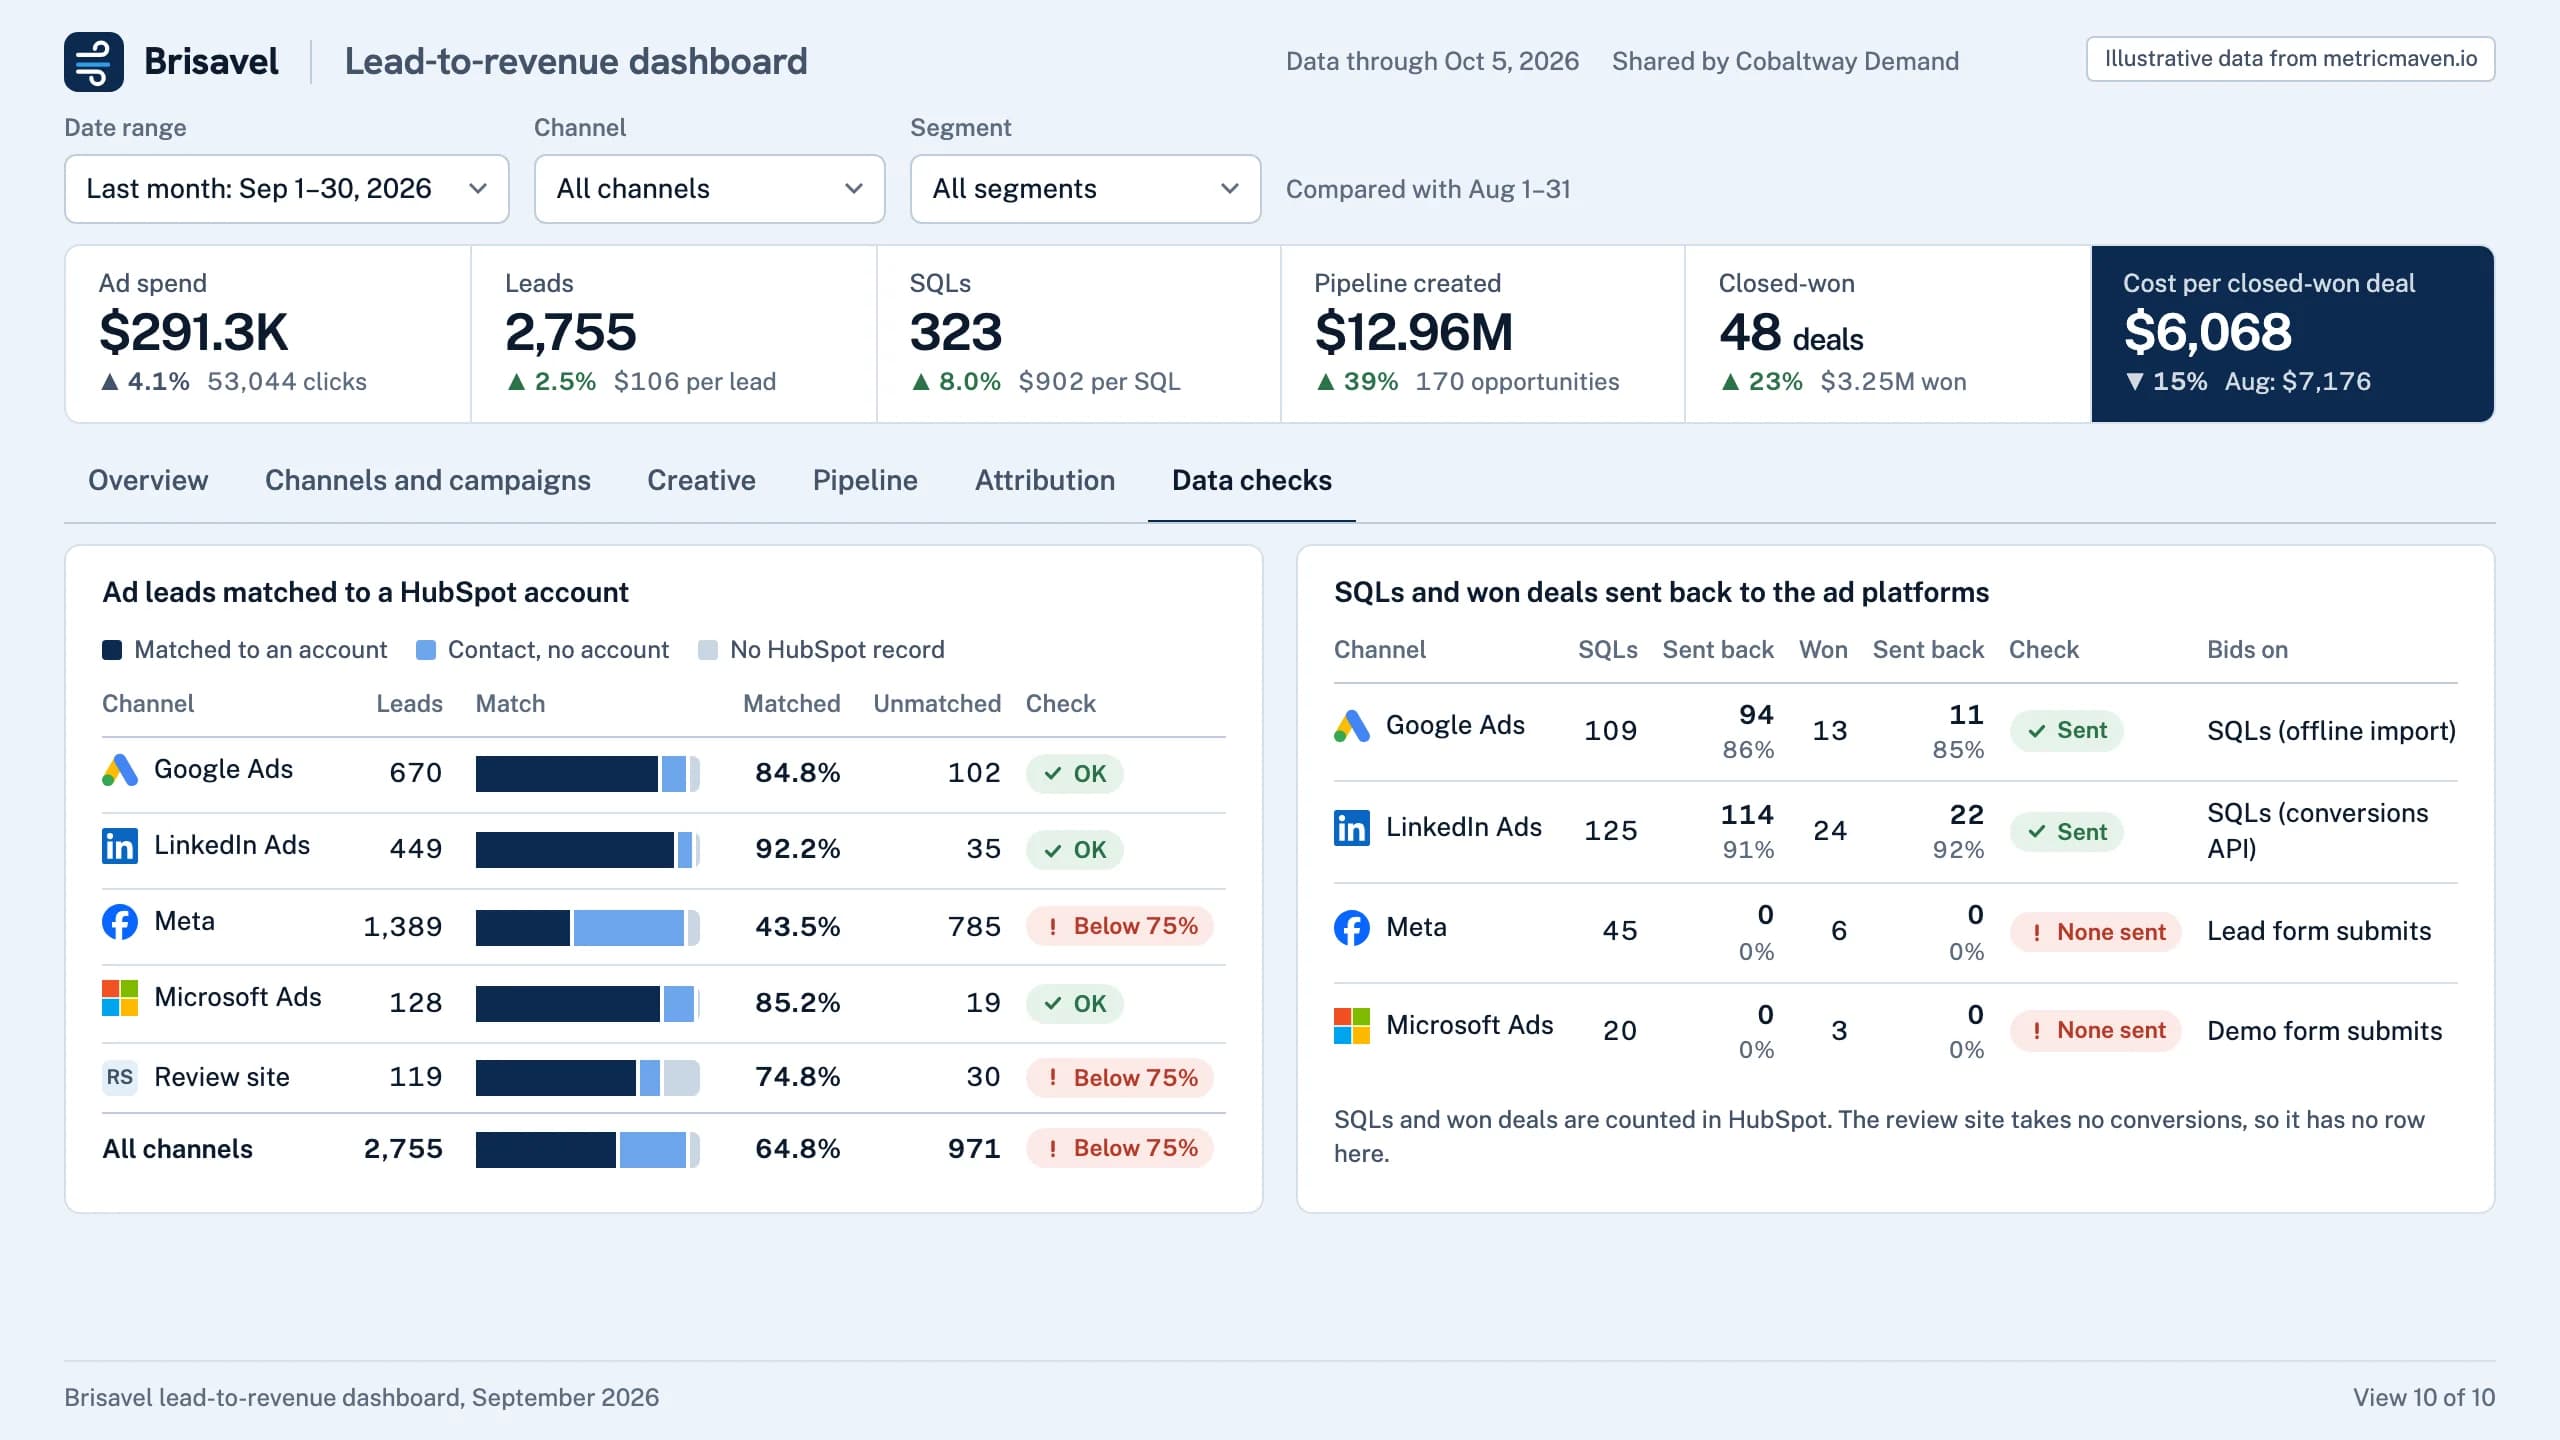Viewport: 2560px width, 1440px height.
Task: Click Meta icon in sent-back table
Action: [x=1352, y=928]
